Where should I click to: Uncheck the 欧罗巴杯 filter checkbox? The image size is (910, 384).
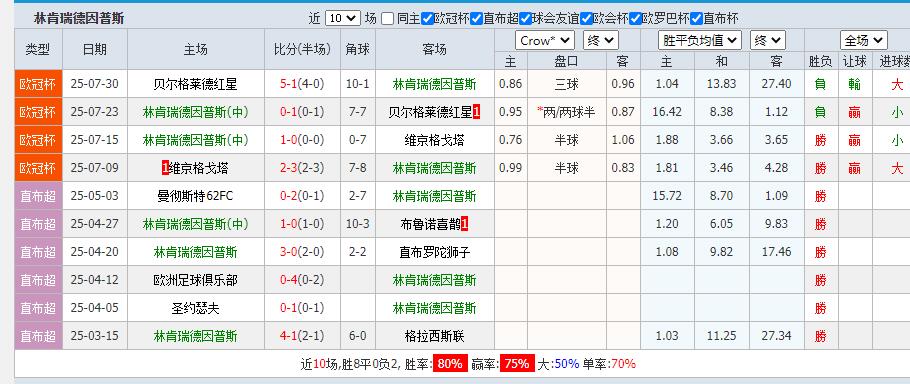pos(635,19)
